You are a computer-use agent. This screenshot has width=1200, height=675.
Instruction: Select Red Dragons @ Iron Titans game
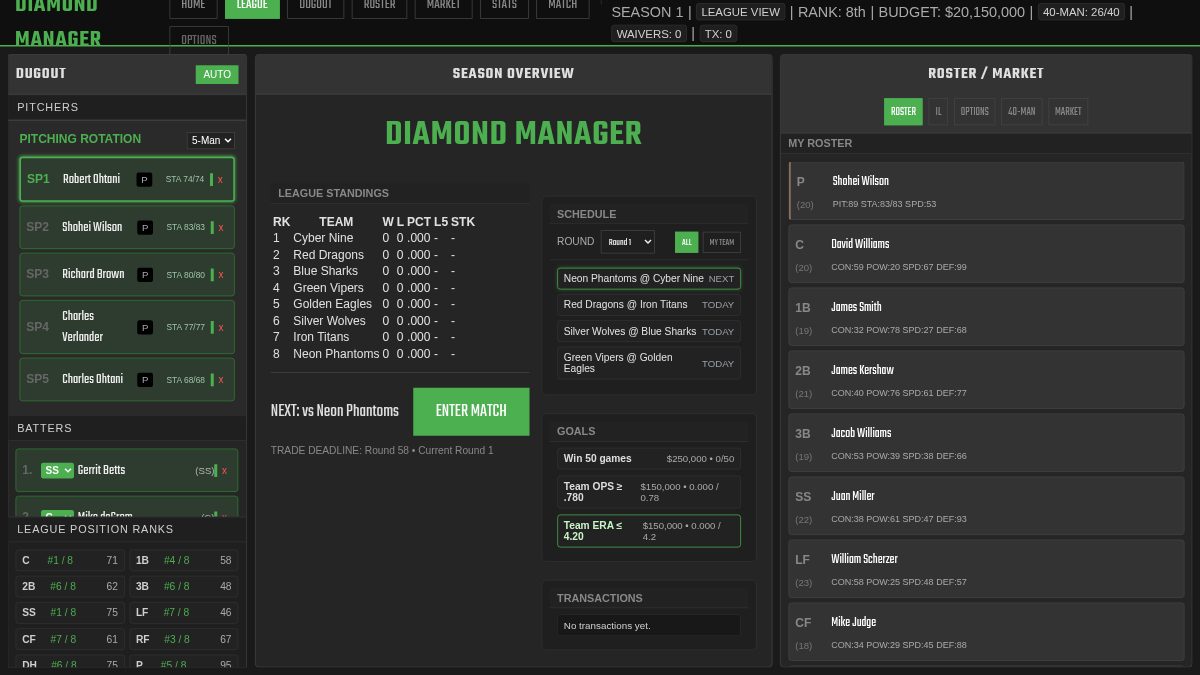click(649, 305)
